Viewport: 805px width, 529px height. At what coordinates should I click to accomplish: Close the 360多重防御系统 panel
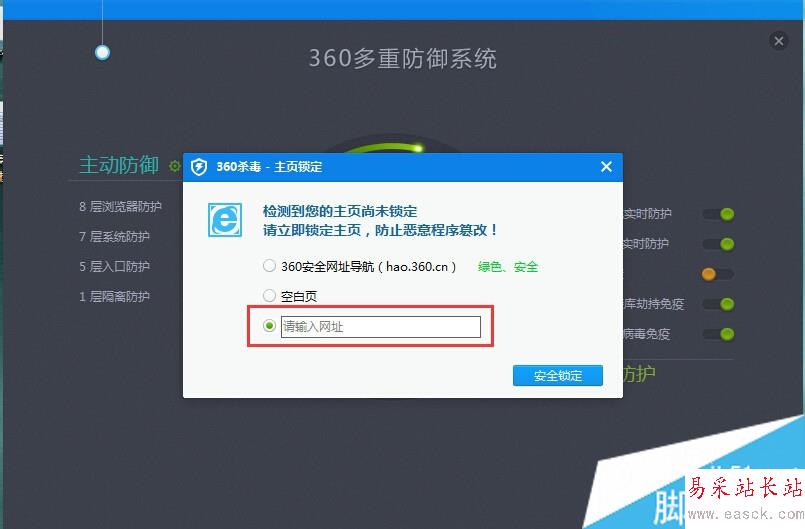pyautogui.click(x=779, y=41)
